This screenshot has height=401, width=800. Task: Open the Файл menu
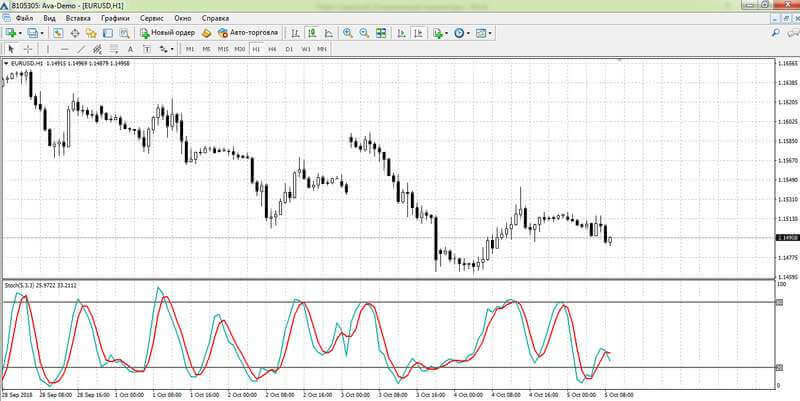tap(24, 18)
